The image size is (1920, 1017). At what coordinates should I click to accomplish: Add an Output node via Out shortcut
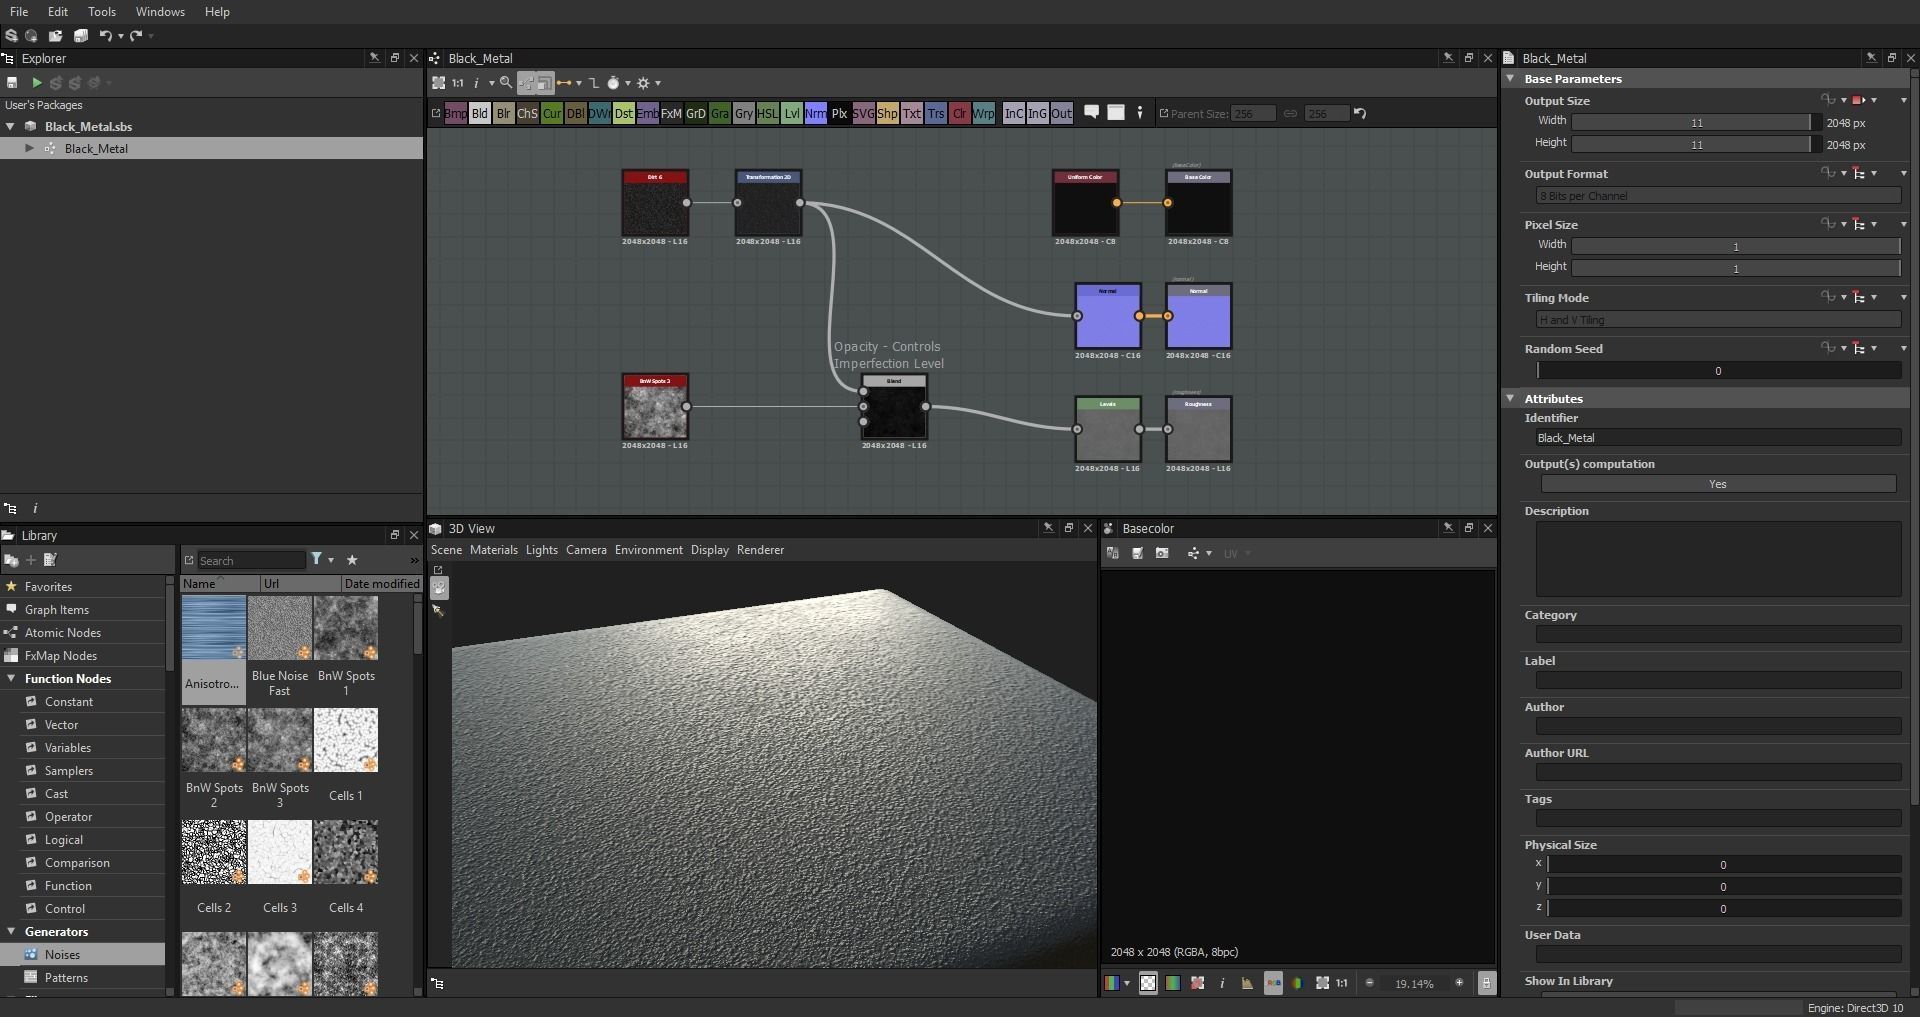[x=1062, y=114]
